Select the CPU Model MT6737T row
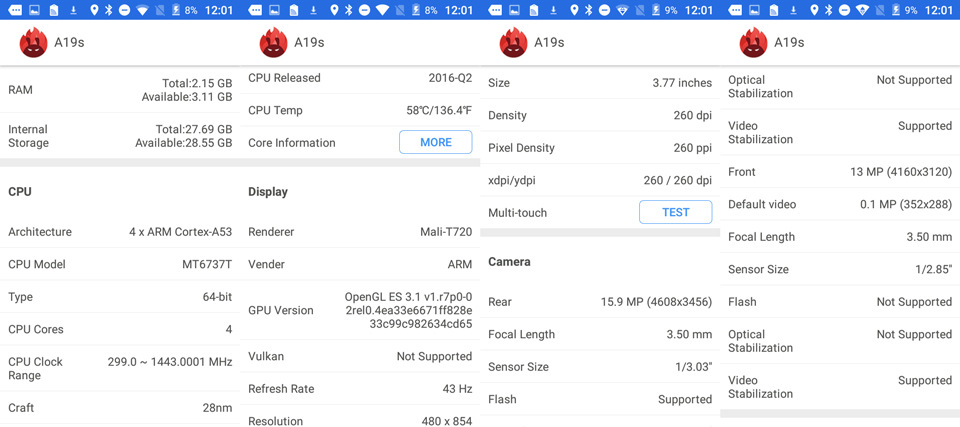The width and height of the screenshot is (960, 427). (x=120, y=265)
